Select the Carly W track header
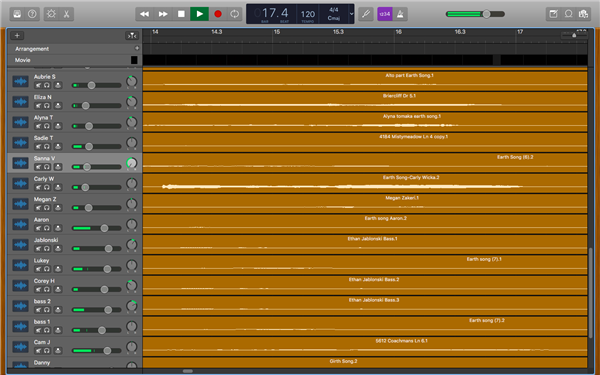Viewport: 600px width, 375px height. tap(75, 183)
